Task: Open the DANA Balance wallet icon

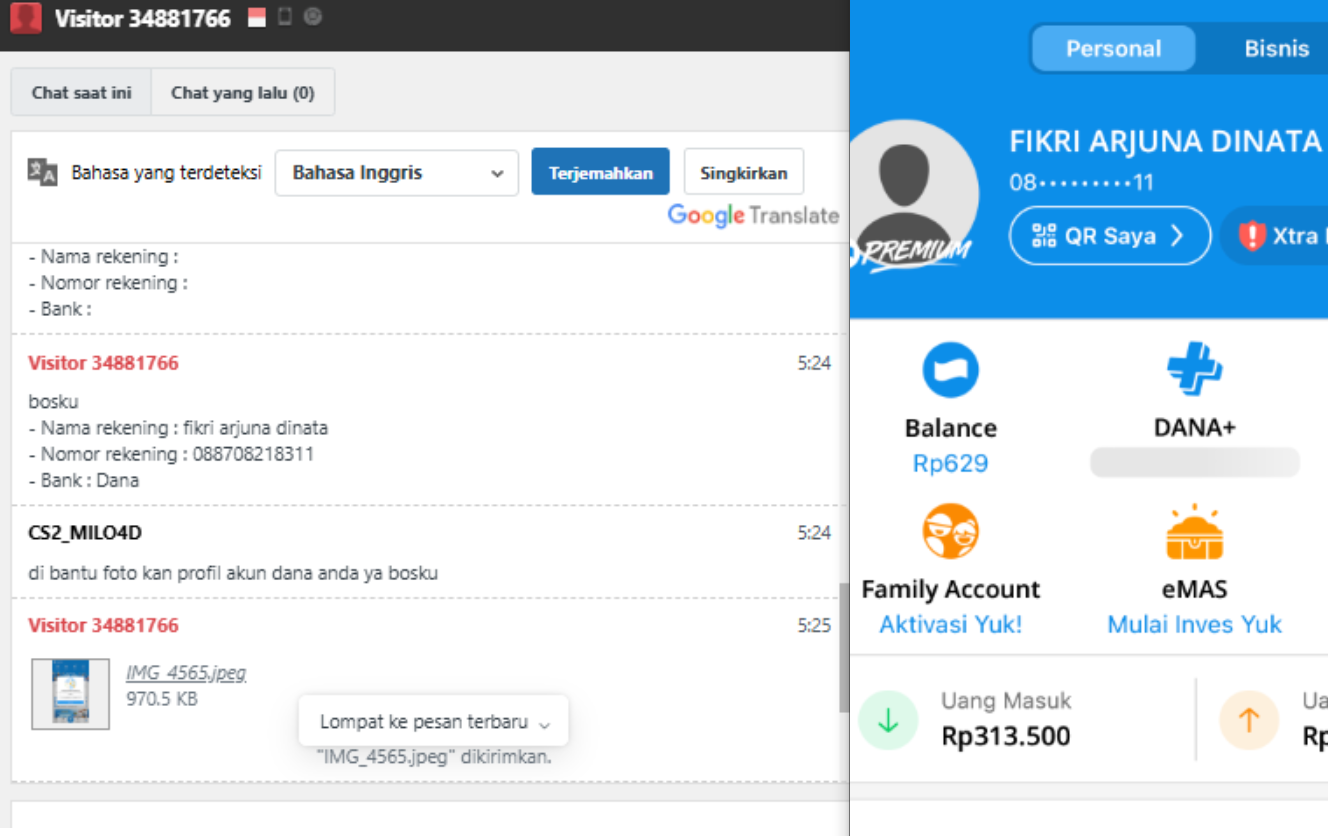Action: (x=950, y=370)
